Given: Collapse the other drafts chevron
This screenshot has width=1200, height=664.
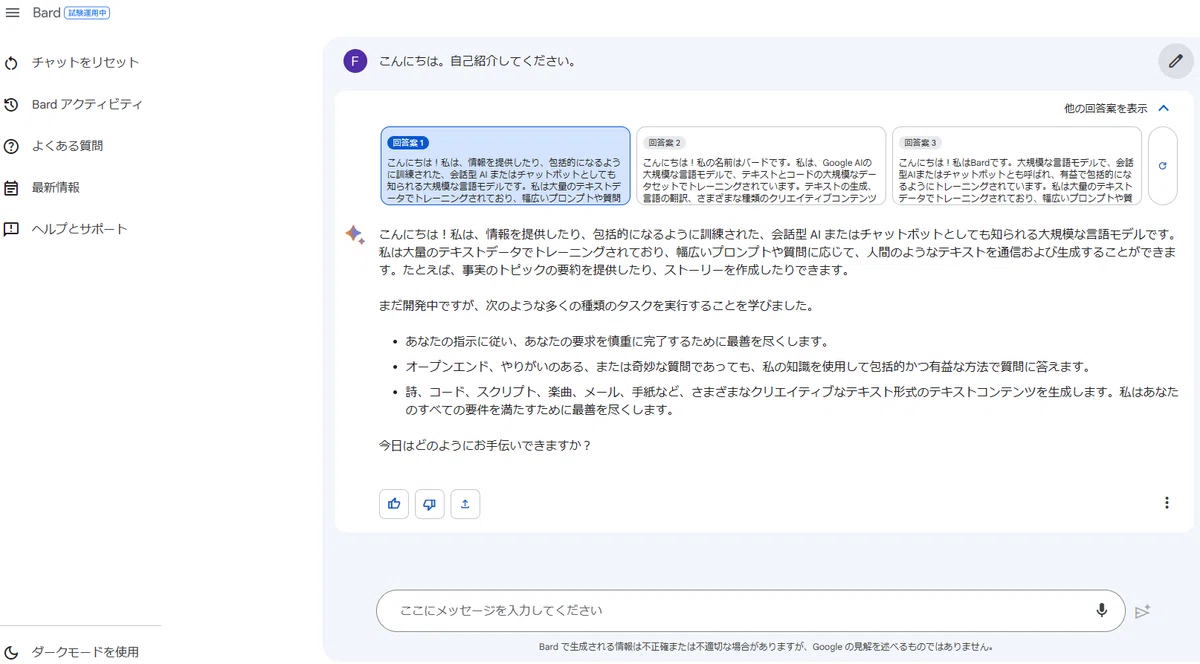Looking at the screenshot, I should pos(1163,108).
